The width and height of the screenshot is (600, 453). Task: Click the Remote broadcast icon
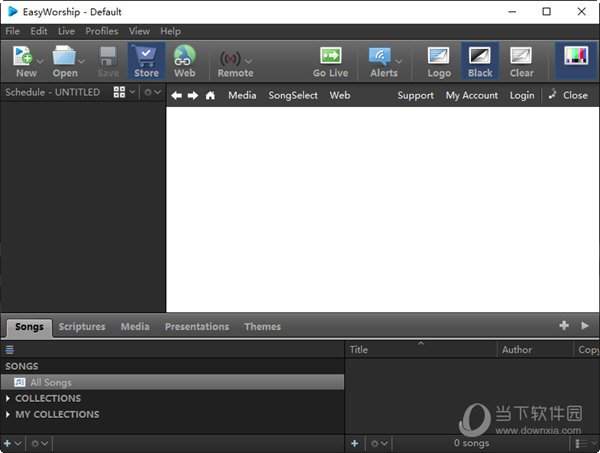coord(230,59)
